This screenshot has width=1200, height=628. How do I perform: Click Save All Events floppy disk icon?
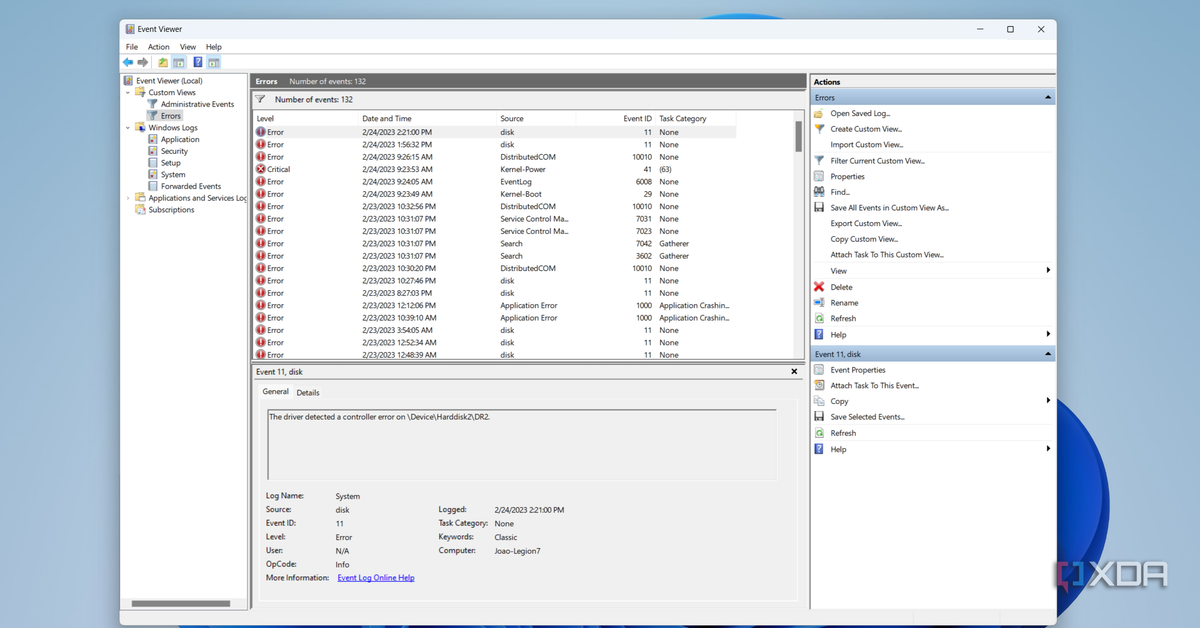pyautogui.click(x=819, y=208)
